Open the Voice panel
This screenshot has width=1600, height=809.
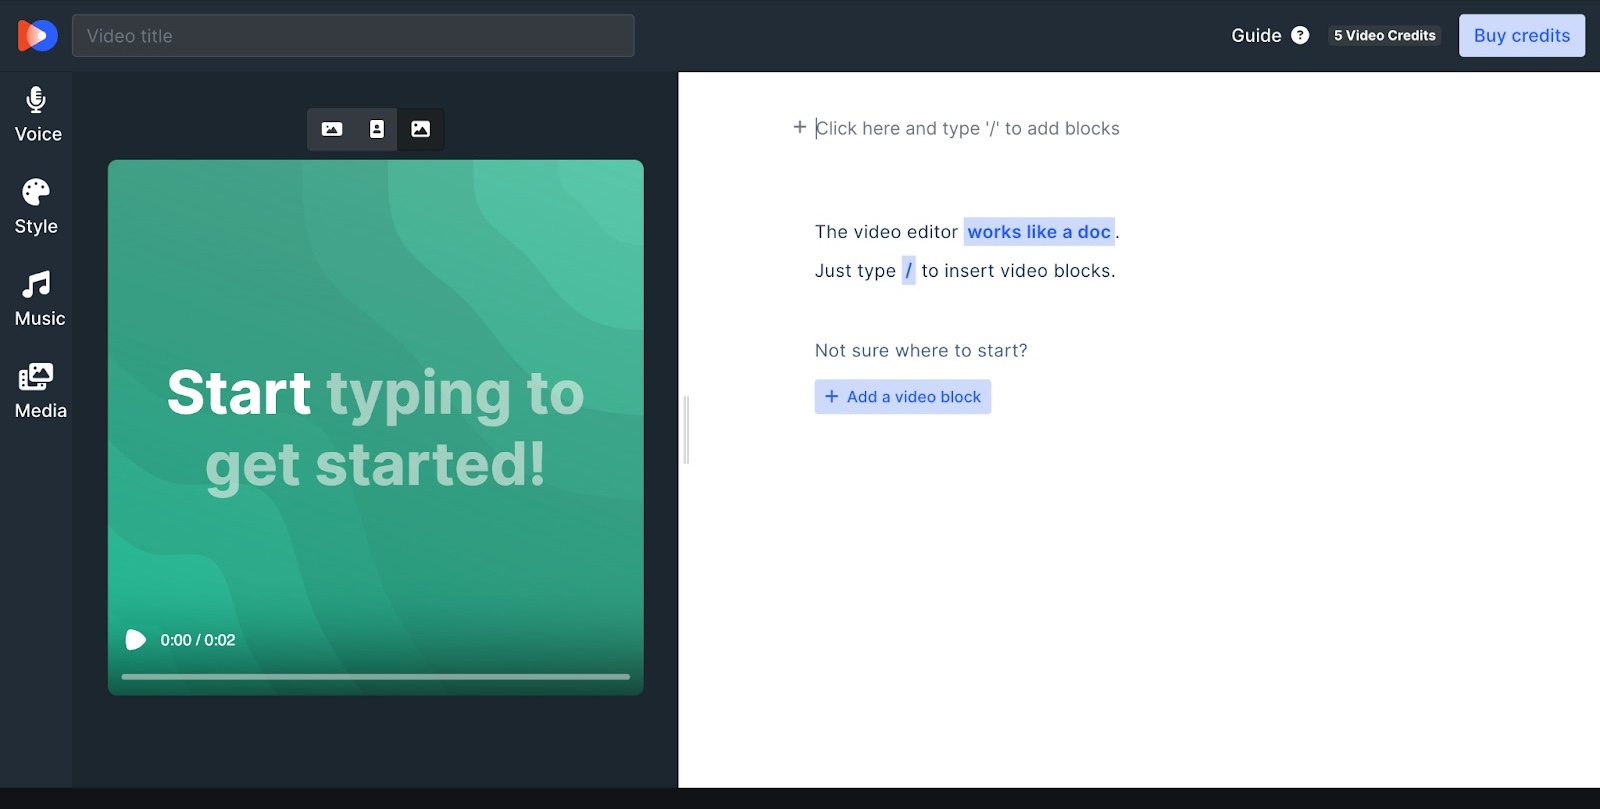click(x=37, y=114)
